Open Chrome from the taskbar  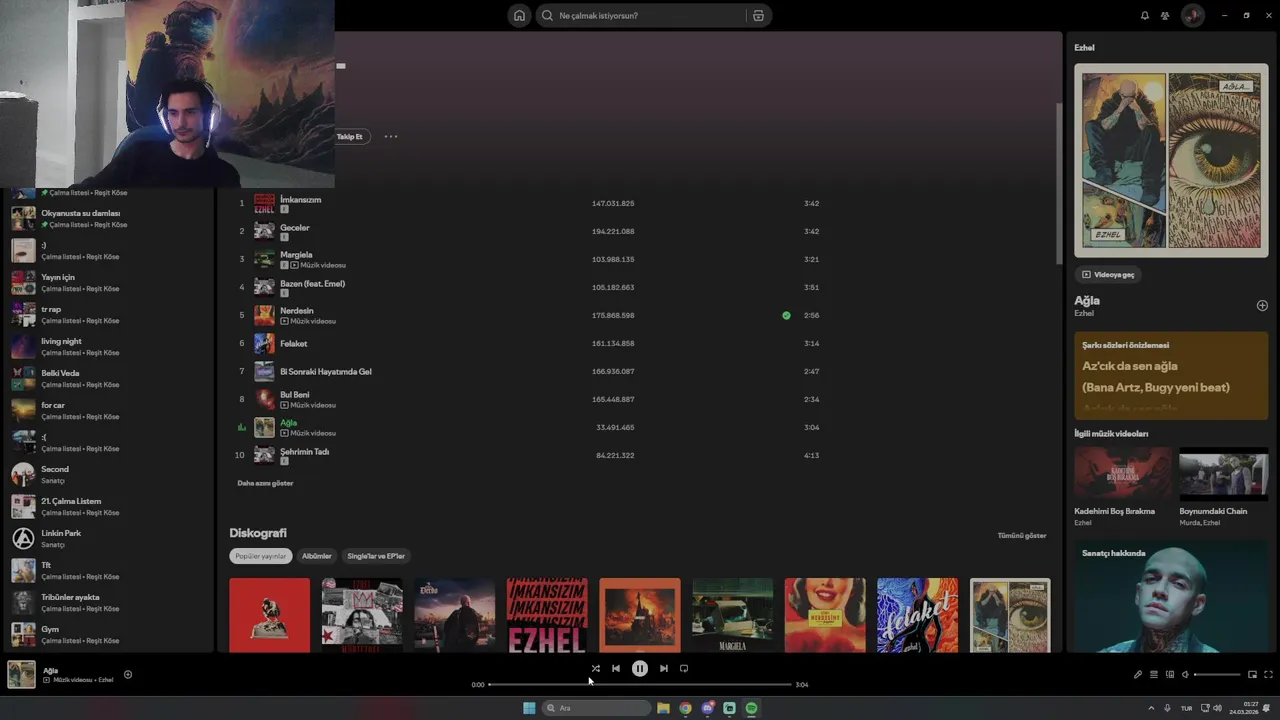click(x=685, y=708)
